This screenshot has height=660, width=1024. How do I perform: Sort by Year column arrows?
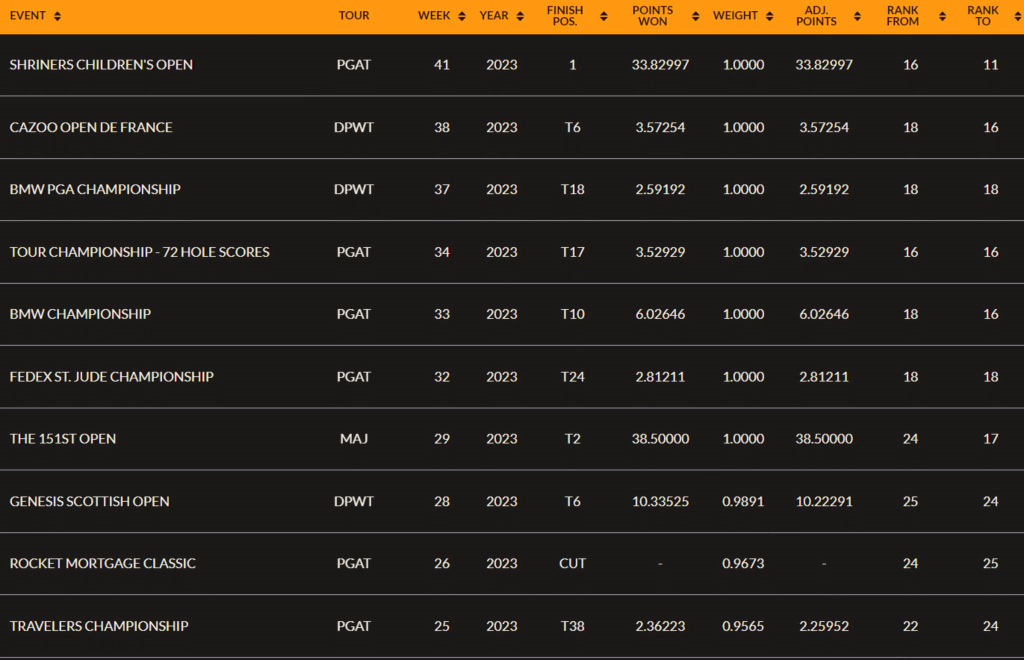(520, 16)
